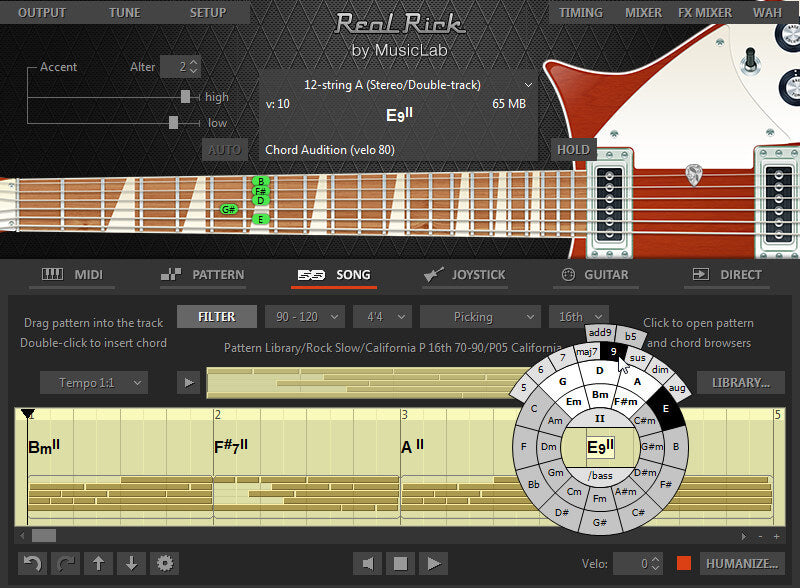Open song settings with the gear icon
The height and width of the screenshot is (588, 800).
(163, 563)
